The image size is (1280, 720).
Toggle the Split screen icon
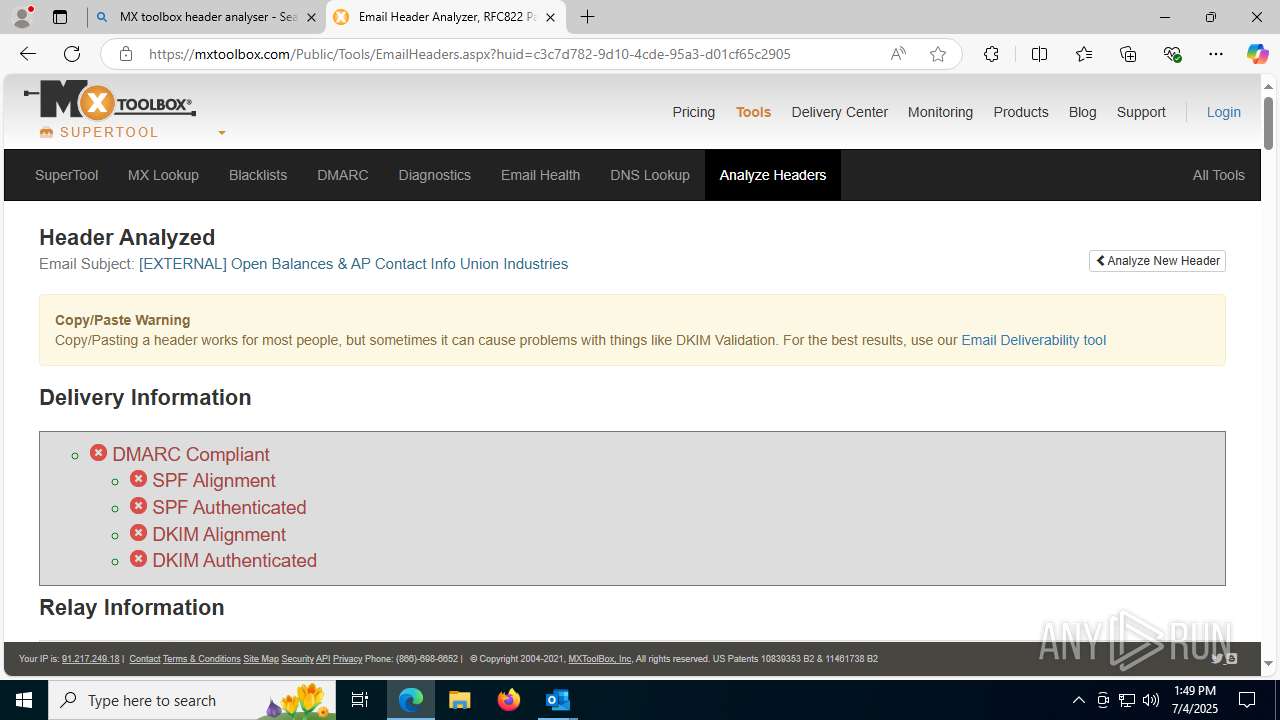tap(1039, 54)
